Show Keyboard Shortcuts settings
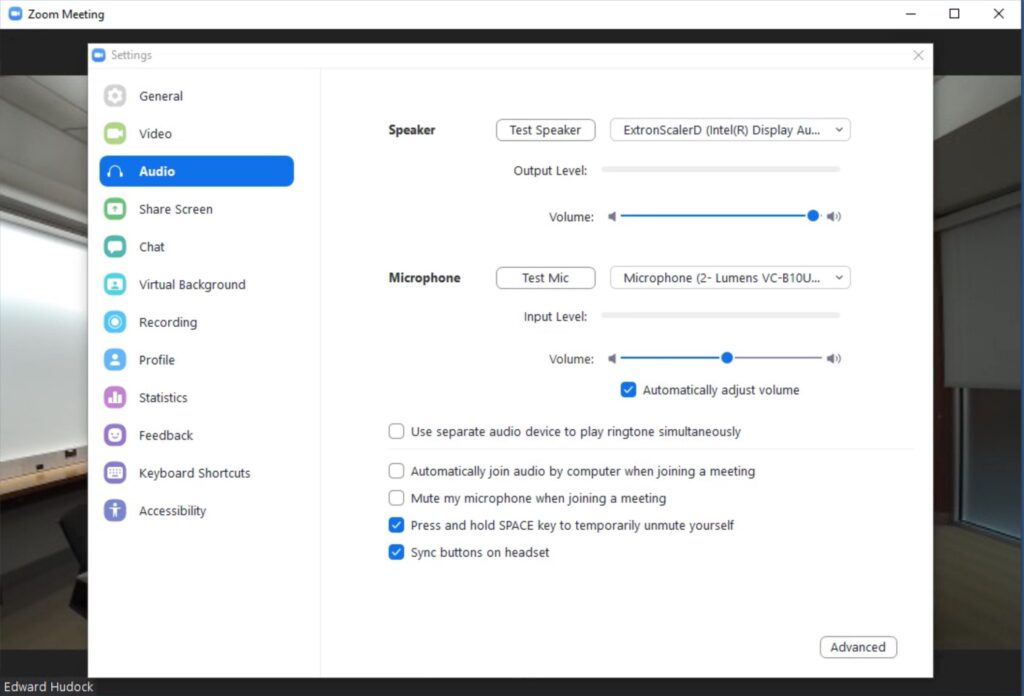This screenshot has width=1024, height=696. 197,473
